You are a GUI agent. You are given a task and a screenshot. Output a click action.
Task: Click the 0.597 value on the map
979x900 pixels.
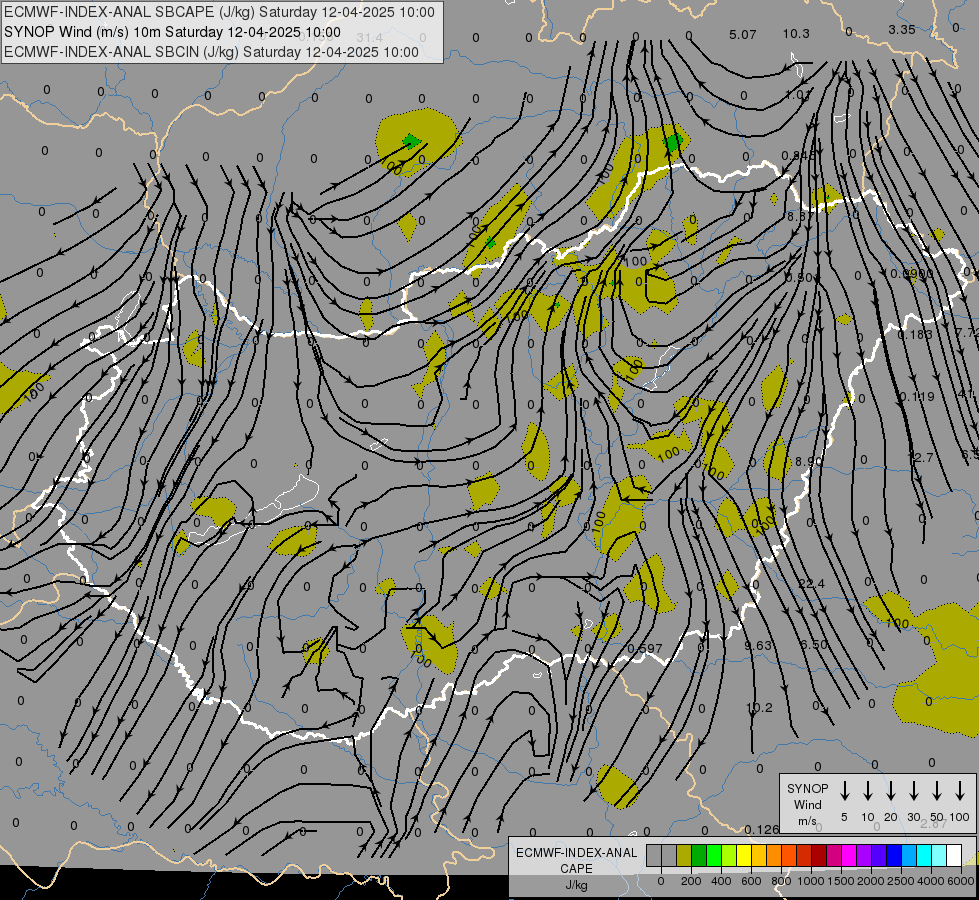644,648
